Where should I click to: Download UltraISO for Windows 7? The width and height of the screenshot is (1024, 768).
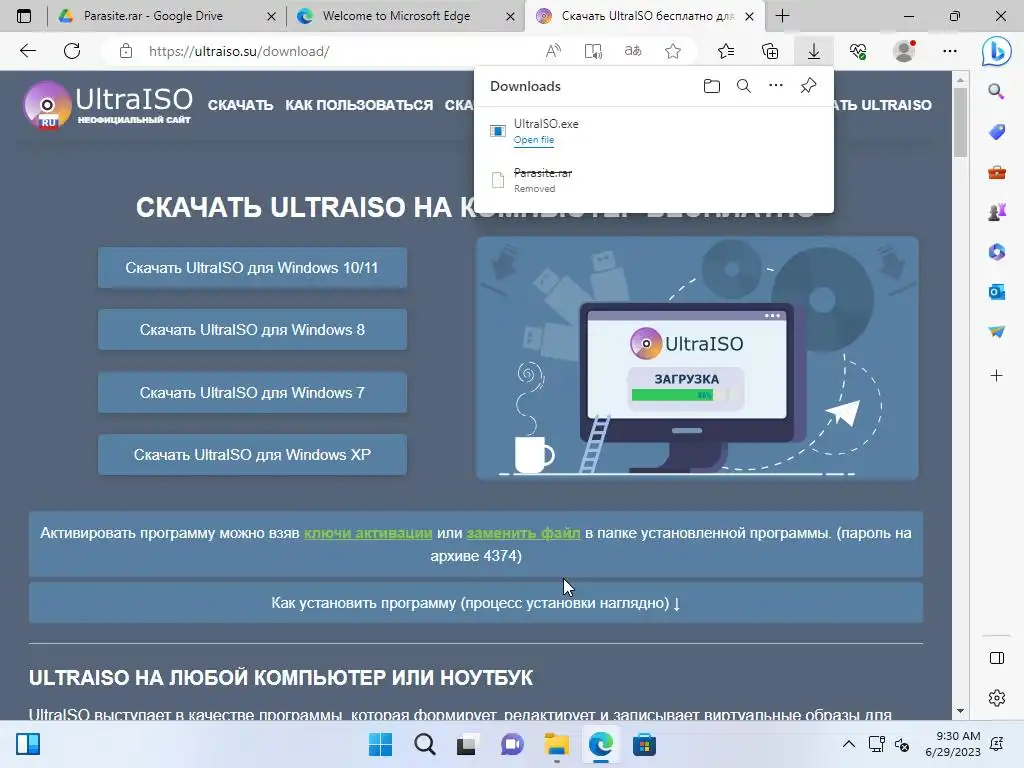[x=252, y=392]
